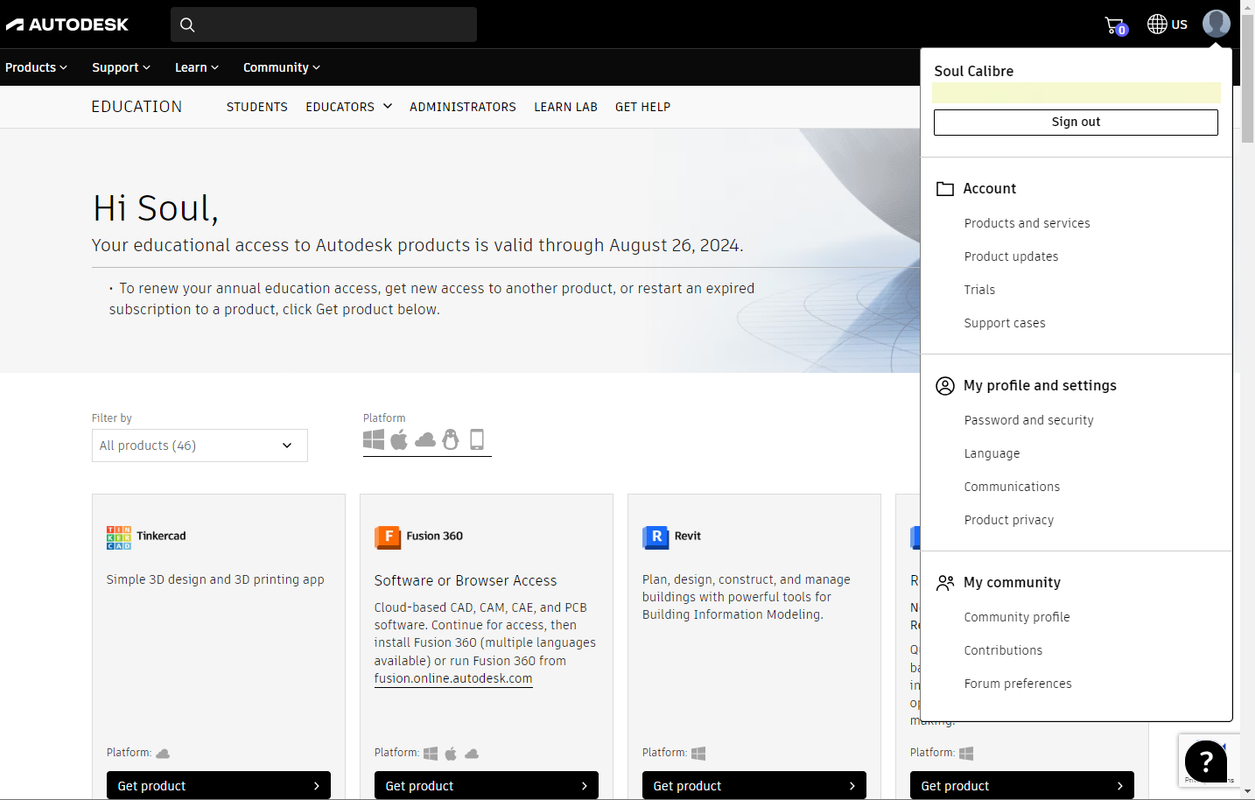
Task: Open Language settings
Action: point(992,453)
